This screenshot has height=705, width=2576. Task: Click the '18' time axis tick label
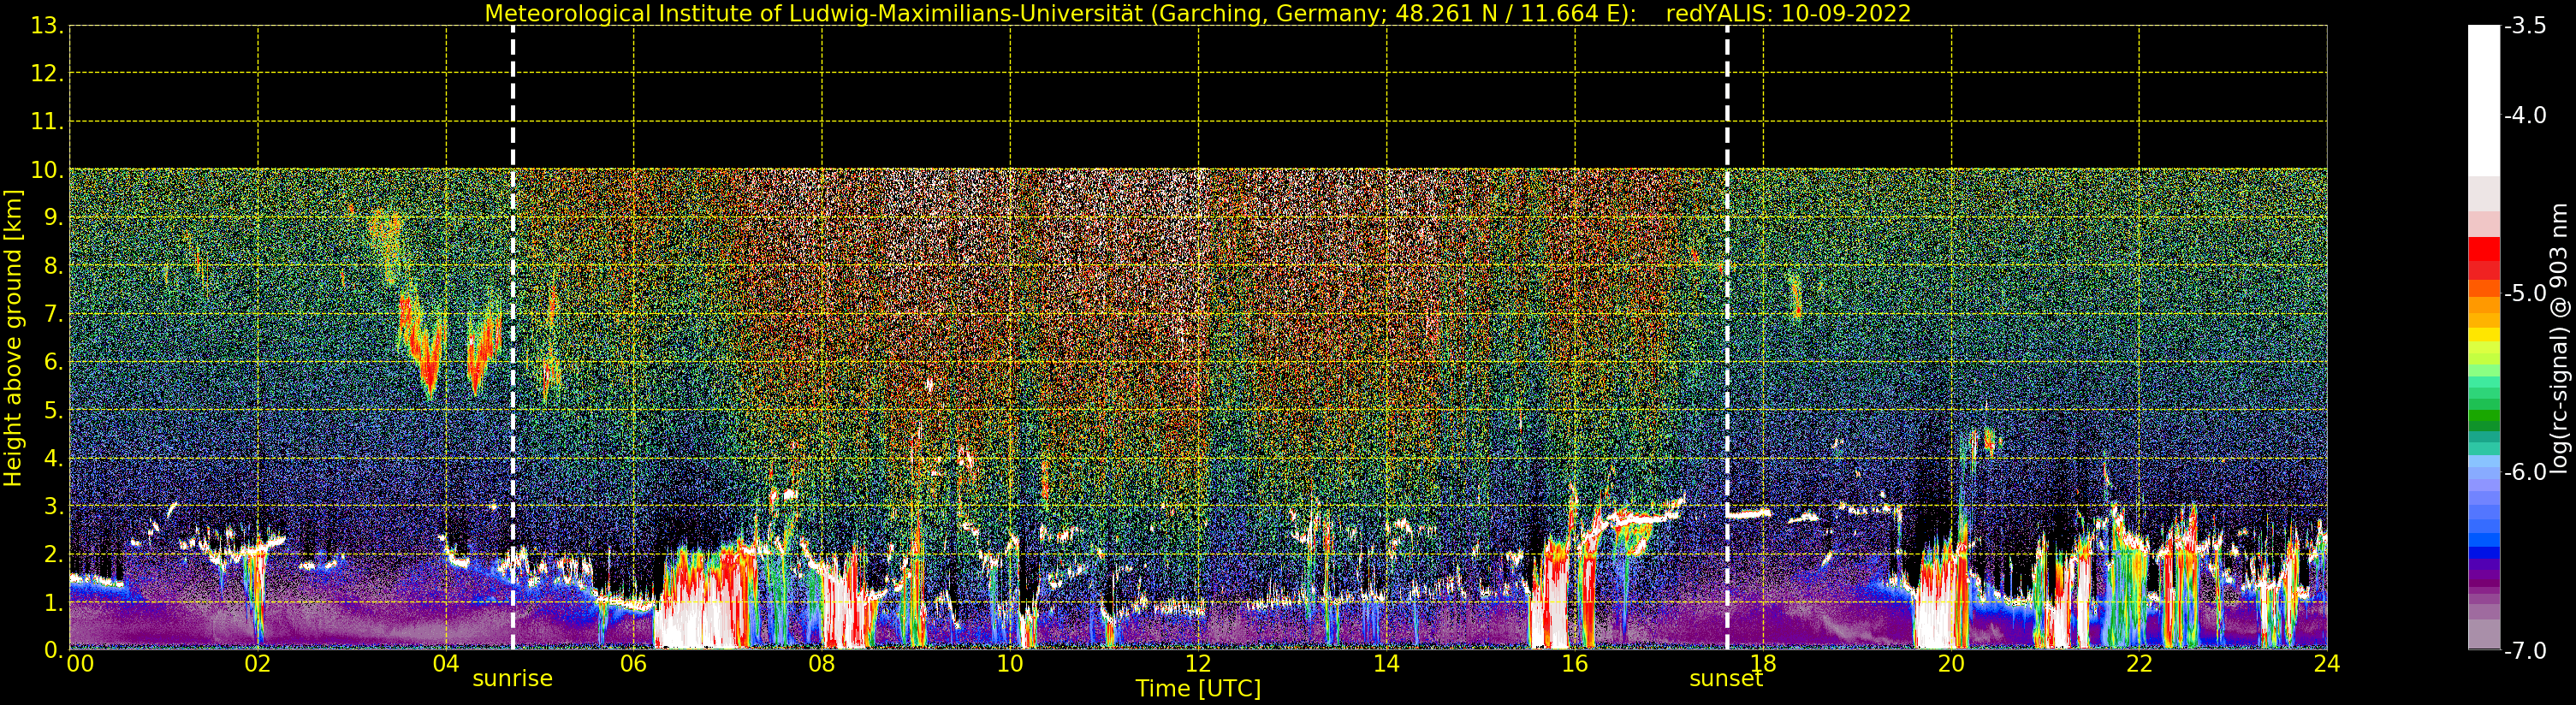[x=1763, y=664]
